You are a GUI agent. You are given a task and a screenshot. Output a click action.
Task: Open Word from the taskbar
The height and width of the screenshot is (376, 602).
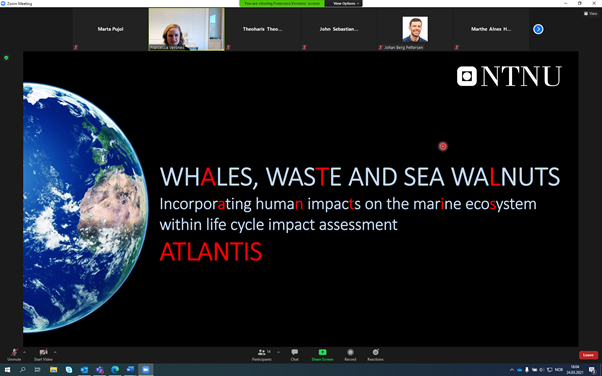click(131, 370)
